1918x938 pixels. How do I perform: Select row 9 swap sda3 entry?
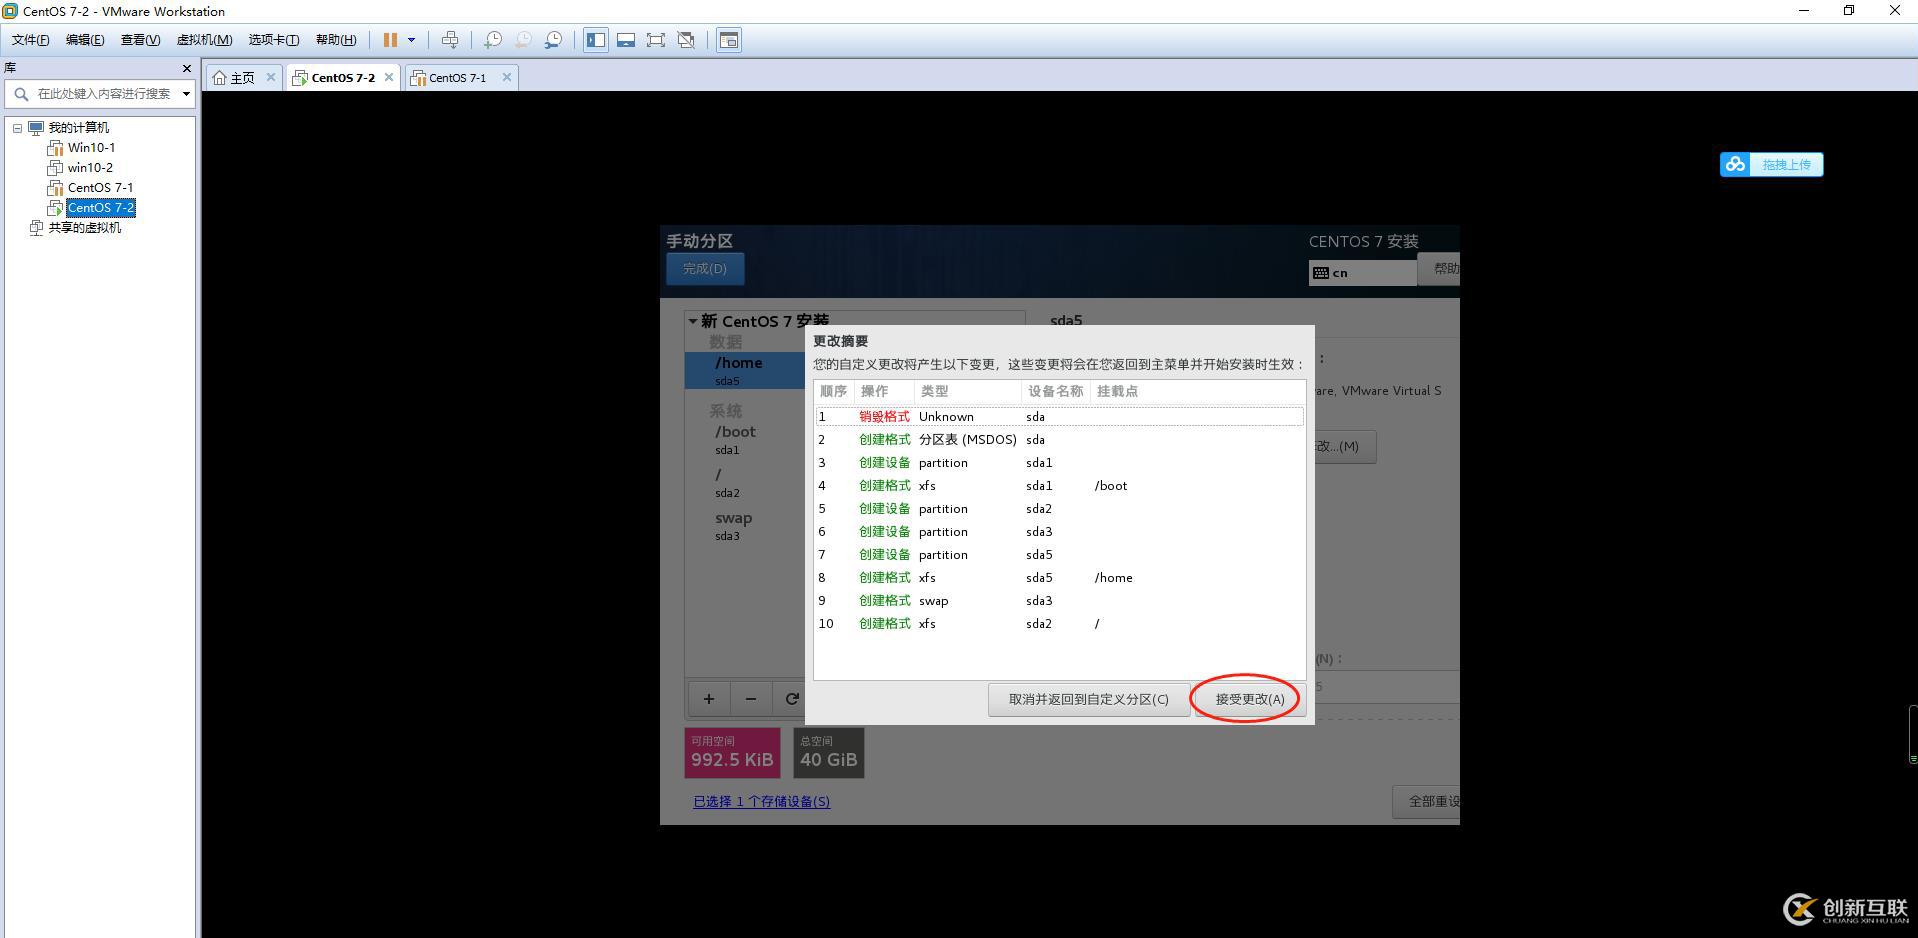[1059, 601]
